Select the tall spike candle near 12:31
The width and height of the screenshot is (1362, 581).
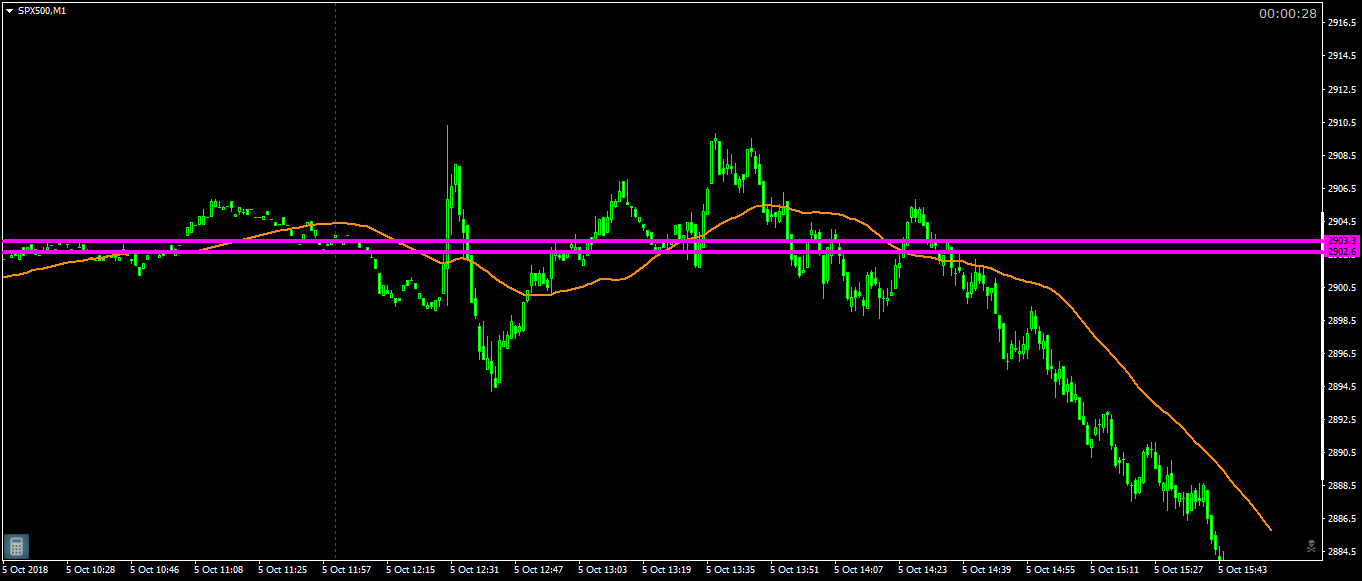(447, 200)
